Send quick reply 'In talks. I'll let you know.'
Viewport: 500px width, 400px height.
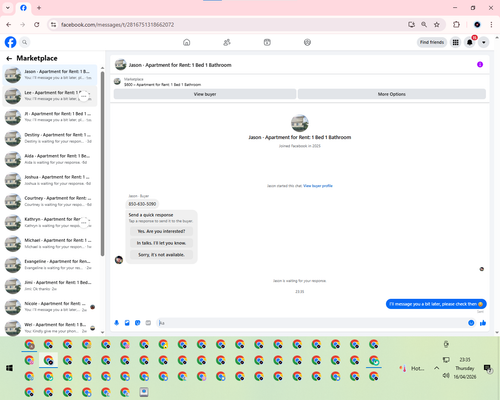161,243
